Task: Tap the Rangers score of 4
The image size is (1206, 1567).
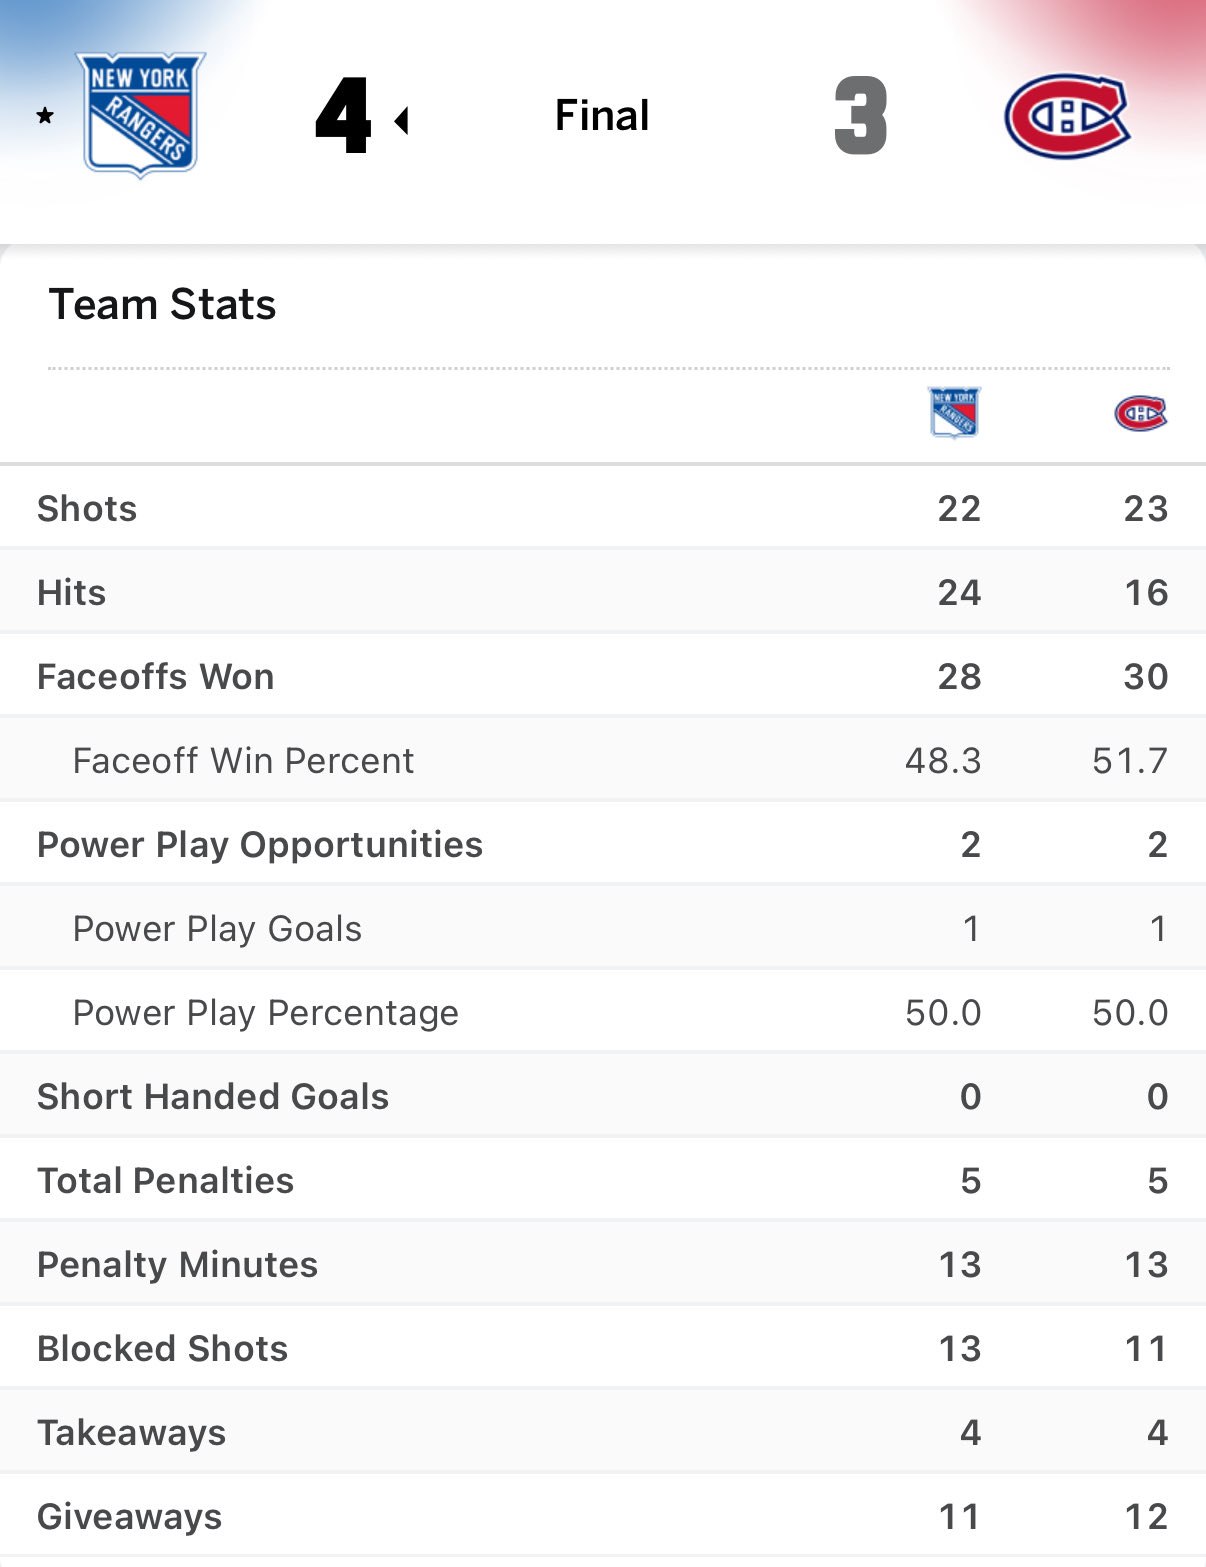Action: (343, 116)
